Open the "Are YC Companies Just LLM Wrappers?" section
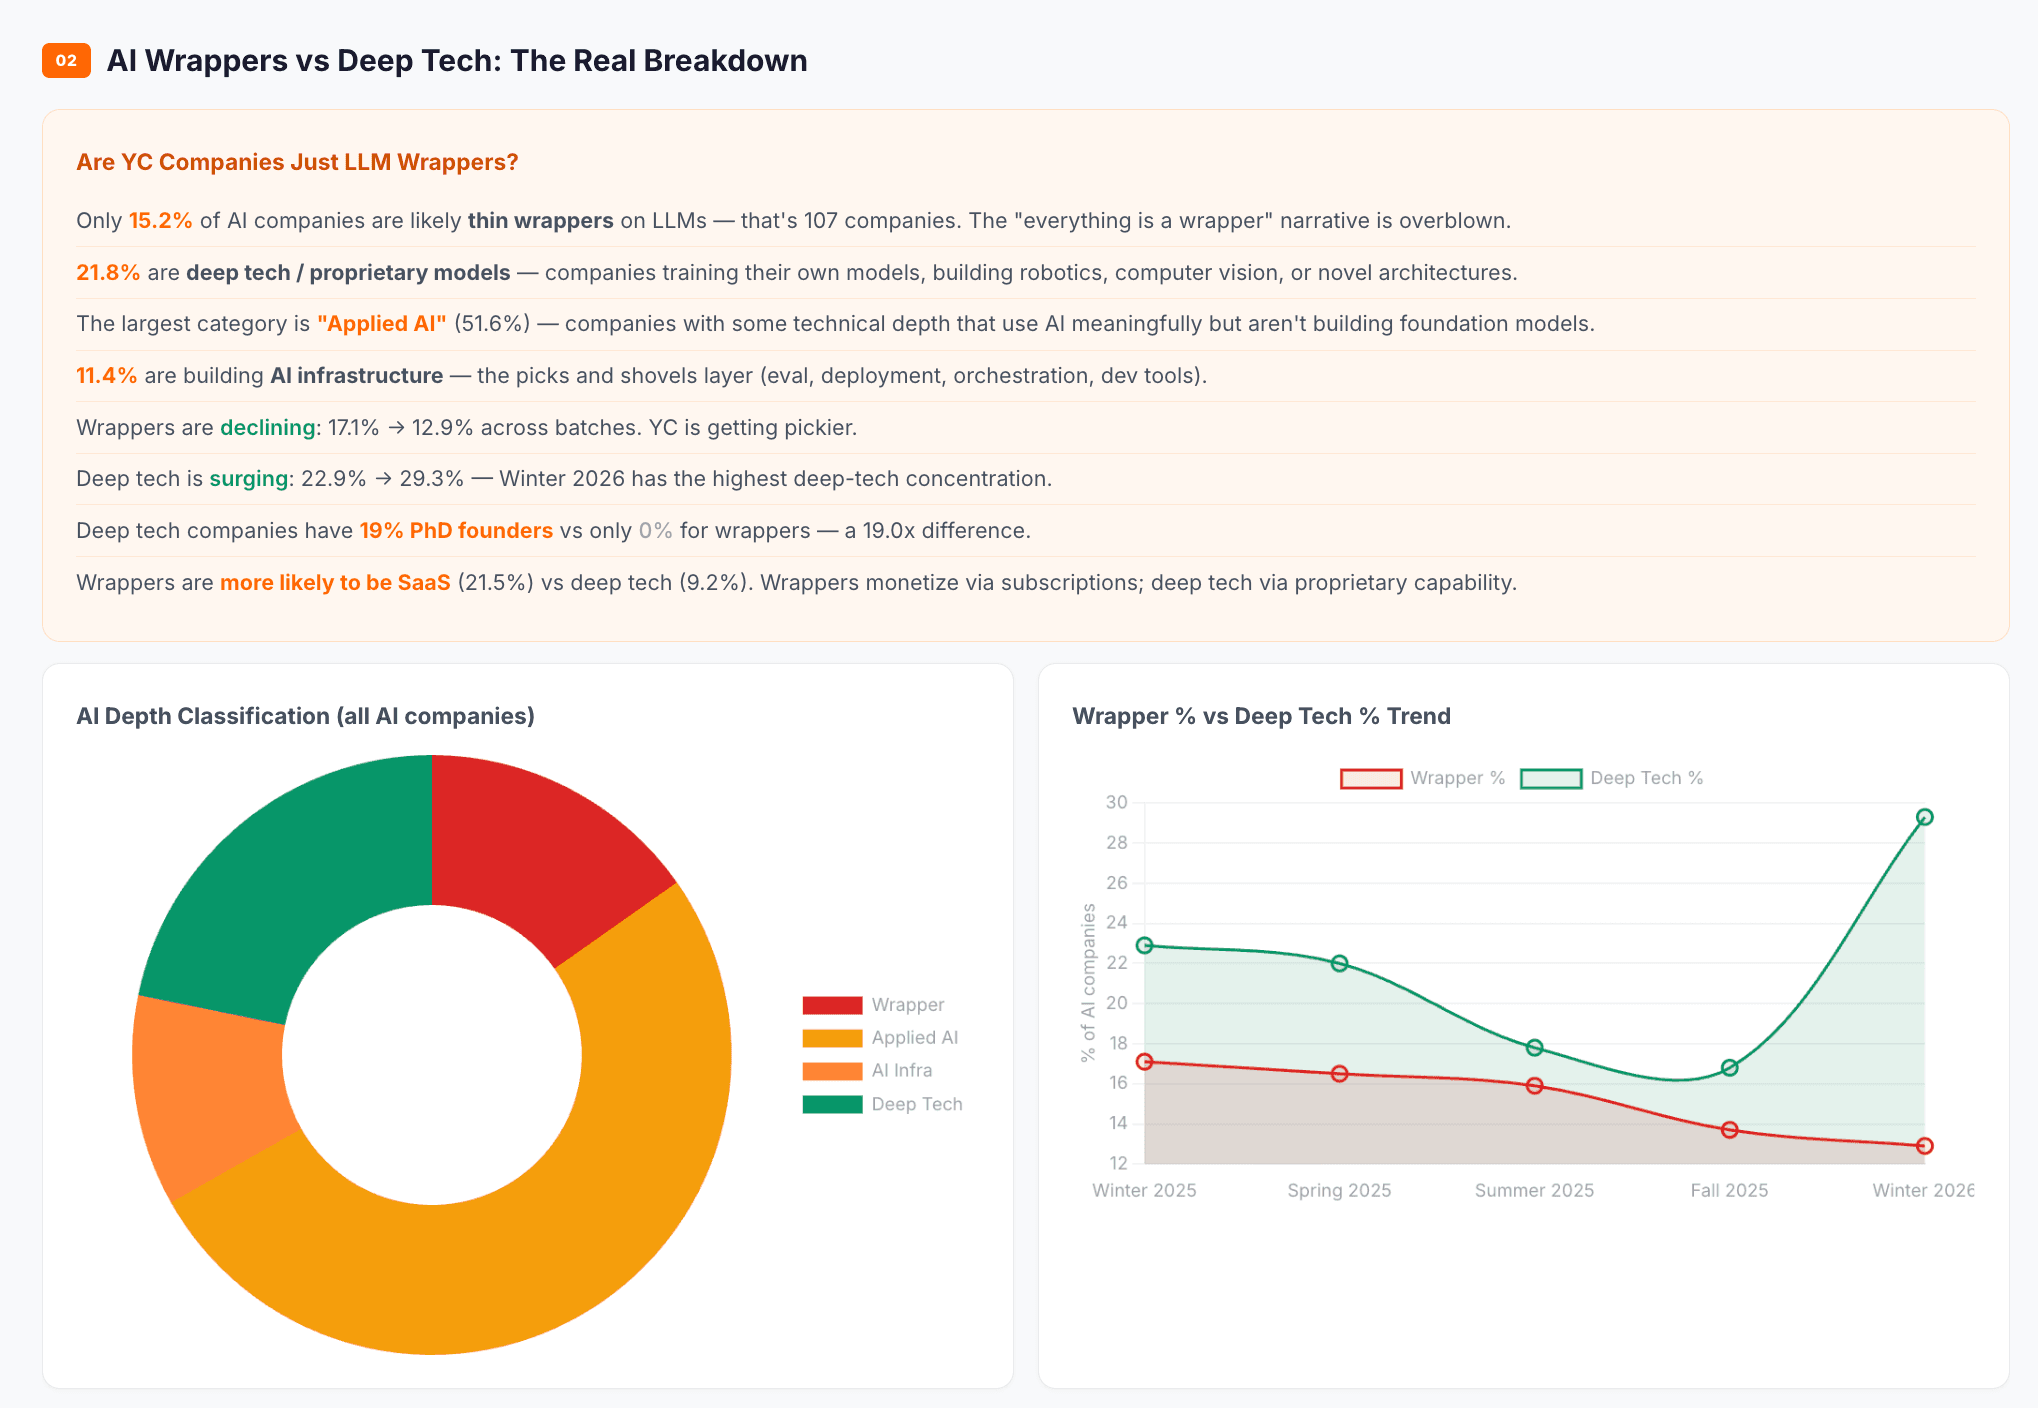Viewport: 2038px width, 1408px height. 297,161
